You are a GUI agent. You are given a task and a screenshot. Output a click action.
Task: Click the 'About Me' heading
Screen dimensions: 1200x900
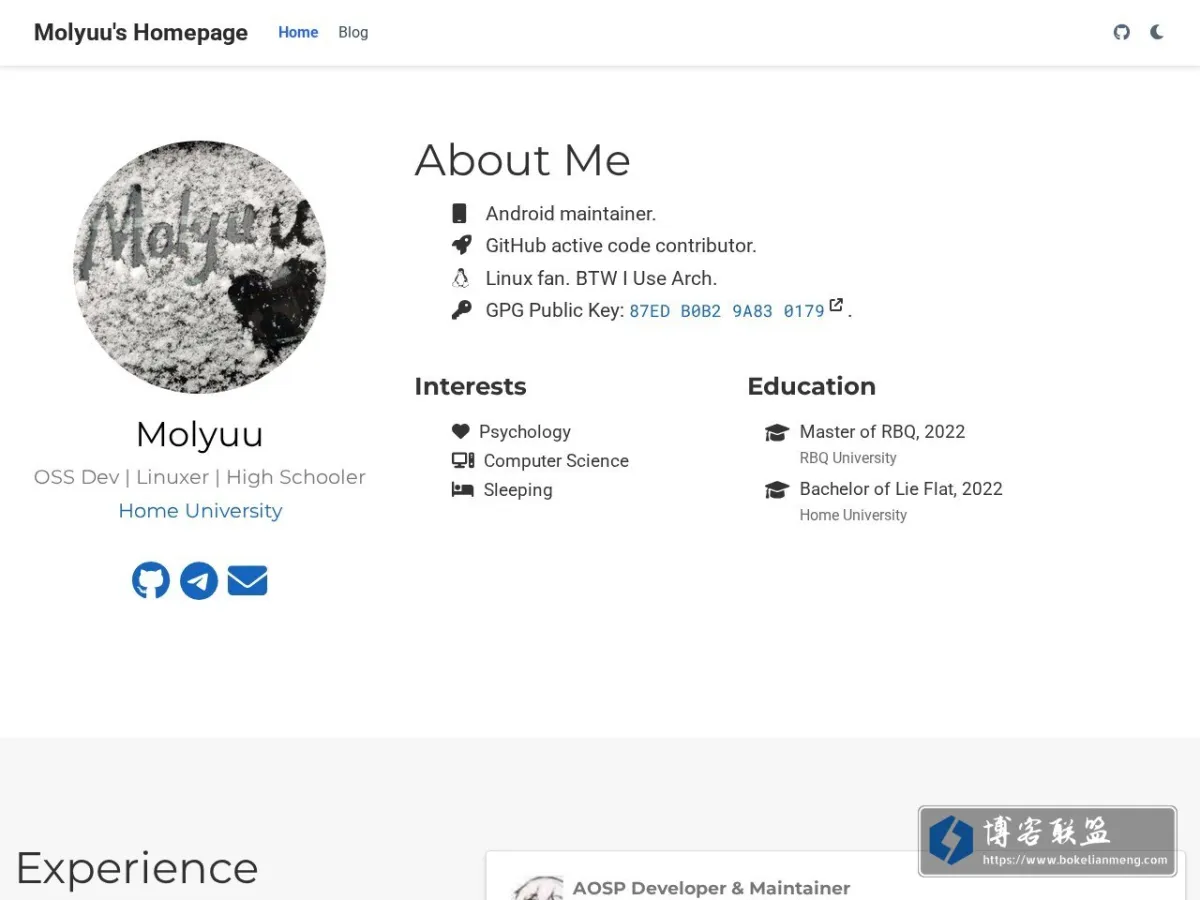click(523, 160)
